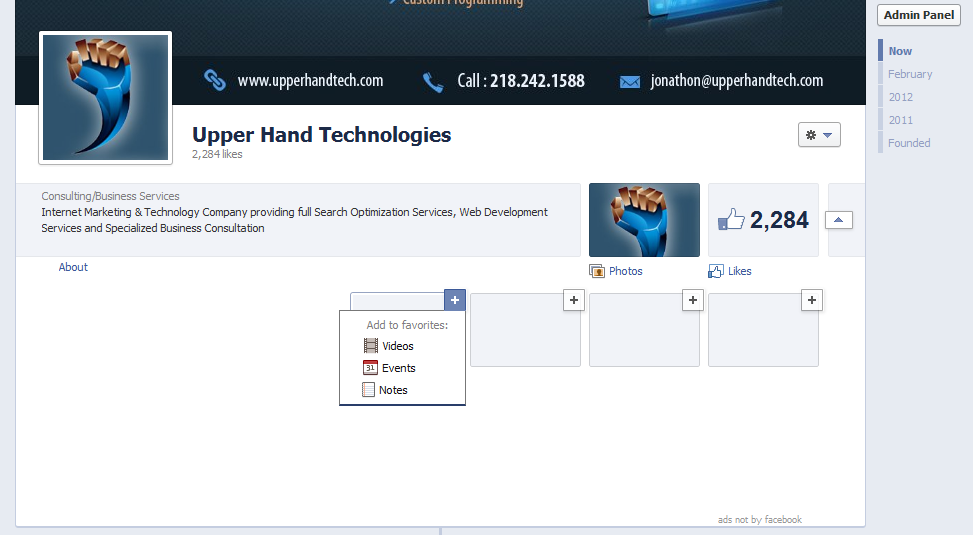Jump to Now in the timeline
Screen dimensions: 973x535
tap(900, 51)
